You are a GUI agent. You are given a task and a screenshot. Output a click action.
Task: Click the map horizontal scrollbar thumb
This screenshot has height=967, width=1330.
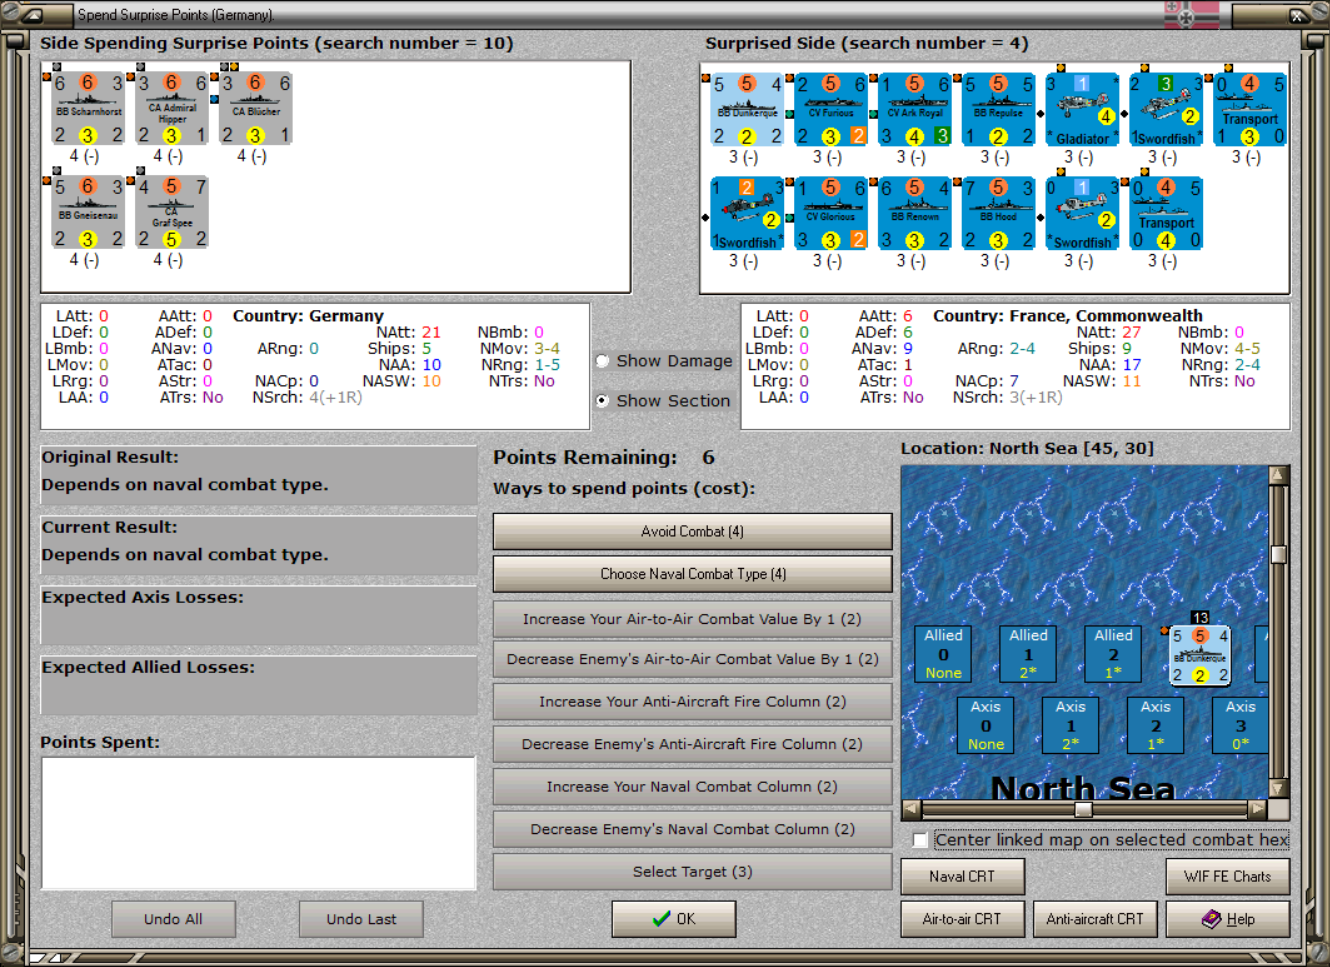(1084, 809)
